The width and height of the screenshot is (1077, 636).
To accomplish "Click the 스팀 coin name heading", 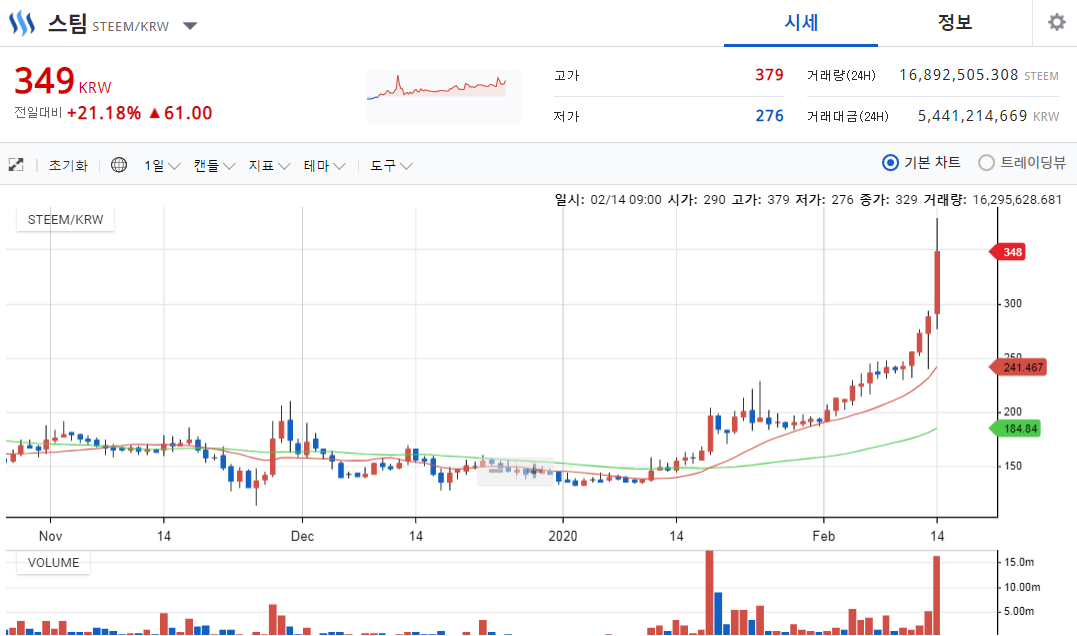I will click(67, 23).
